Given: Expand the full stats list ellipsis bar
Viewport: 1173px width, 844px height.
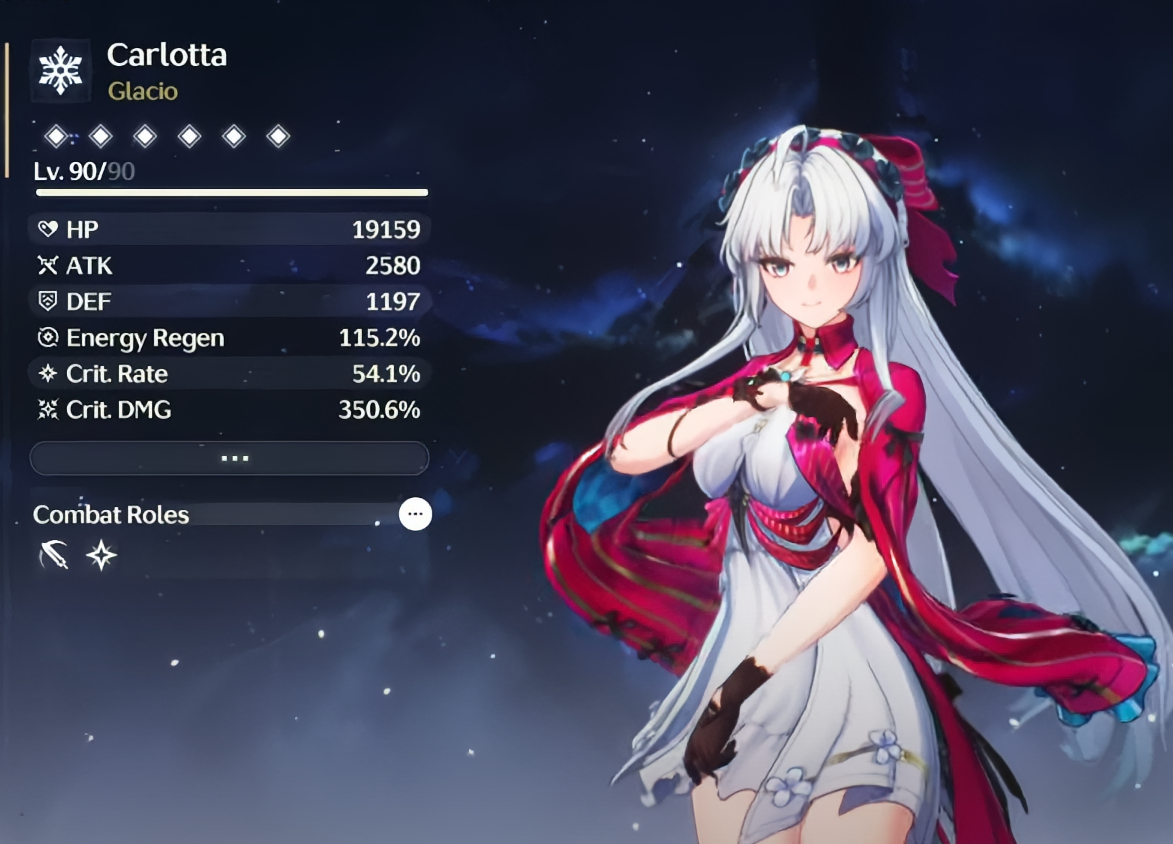Looking at the screenshot, I should pos(230,458).
